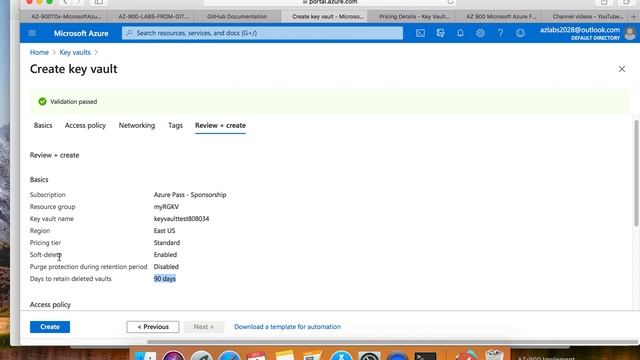Switch to GitHub Documentation browser tab
Image resolution: width=640 pixels, height=360 pixels.
(x=237, y=16)
